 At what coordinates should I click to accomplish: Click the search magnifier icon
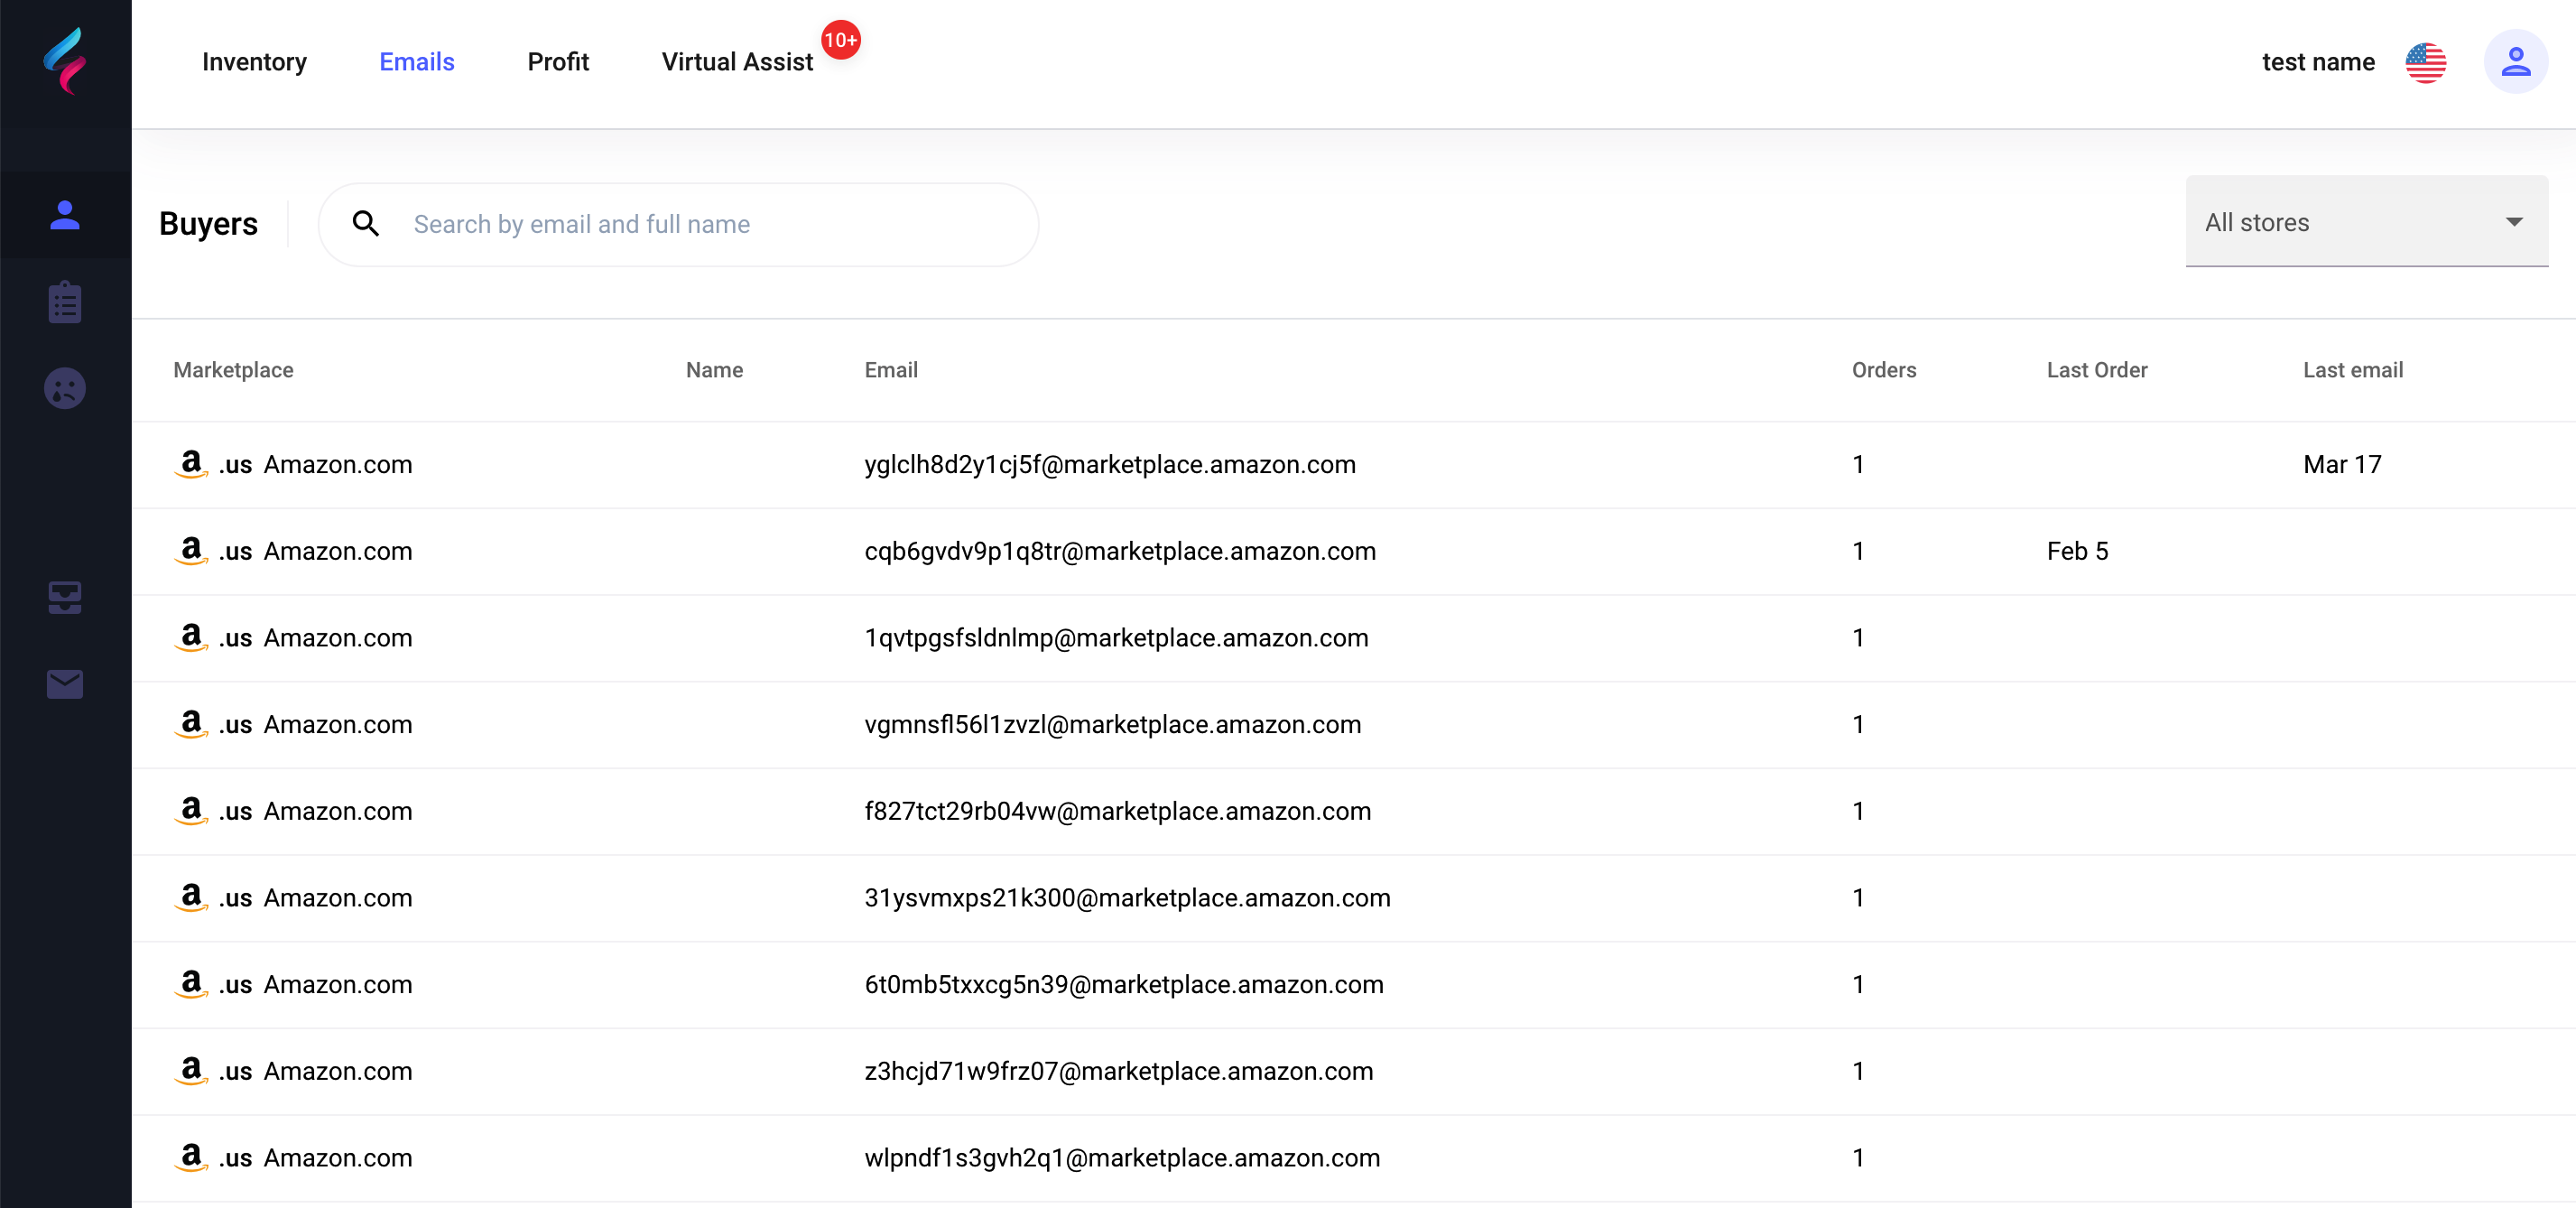(366, 224)
